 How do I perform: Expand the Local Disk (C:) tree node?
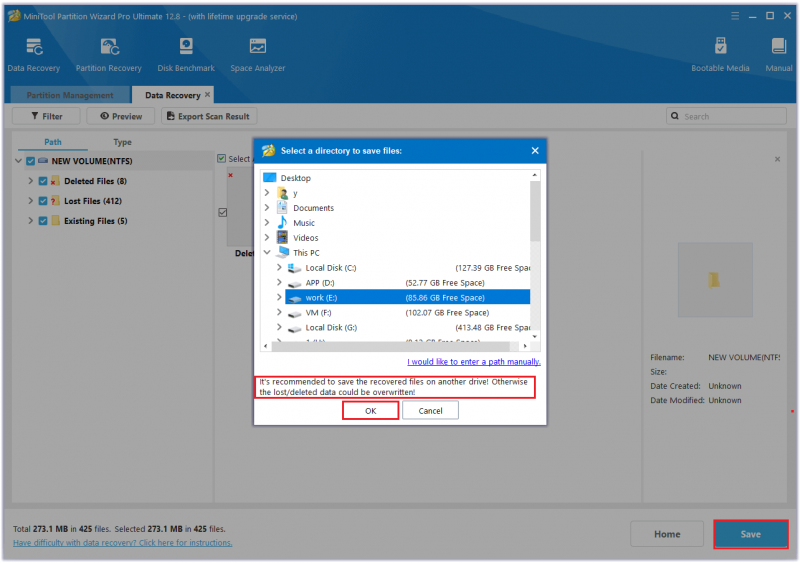[279, 267]
